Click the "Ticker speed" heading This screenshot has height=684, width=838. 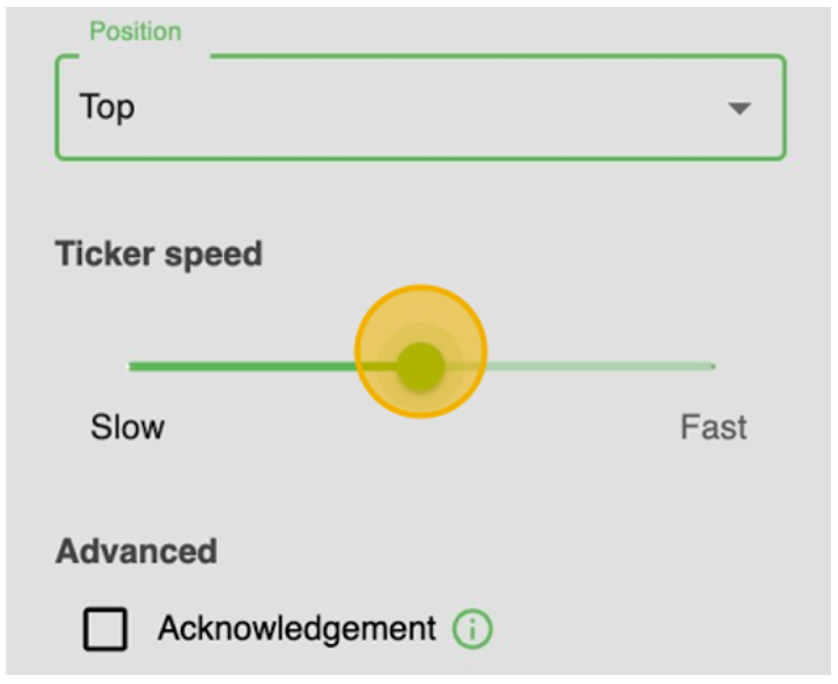click(158, 254)
